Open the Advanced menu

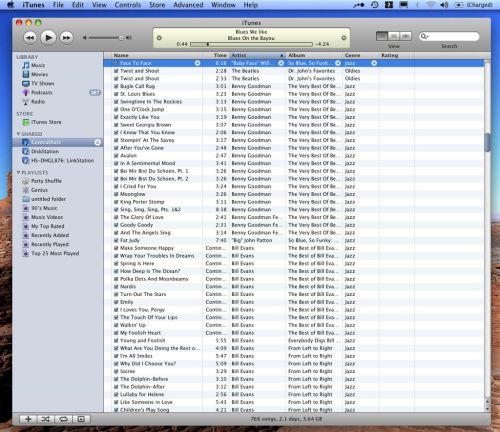[188, 5]
